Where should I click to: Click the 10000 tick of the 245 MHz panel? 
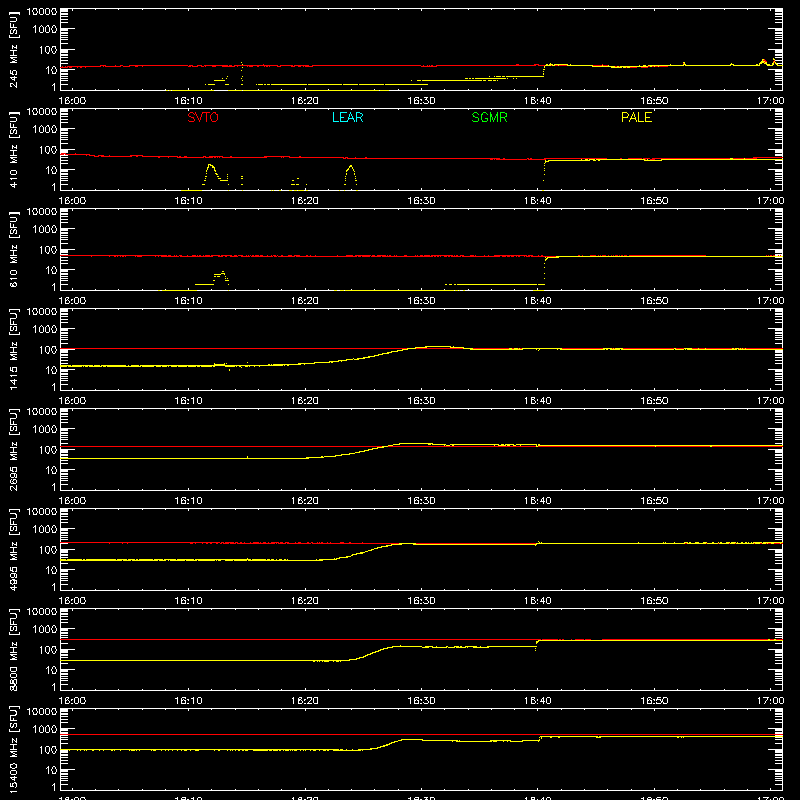(x=42, y=12)
